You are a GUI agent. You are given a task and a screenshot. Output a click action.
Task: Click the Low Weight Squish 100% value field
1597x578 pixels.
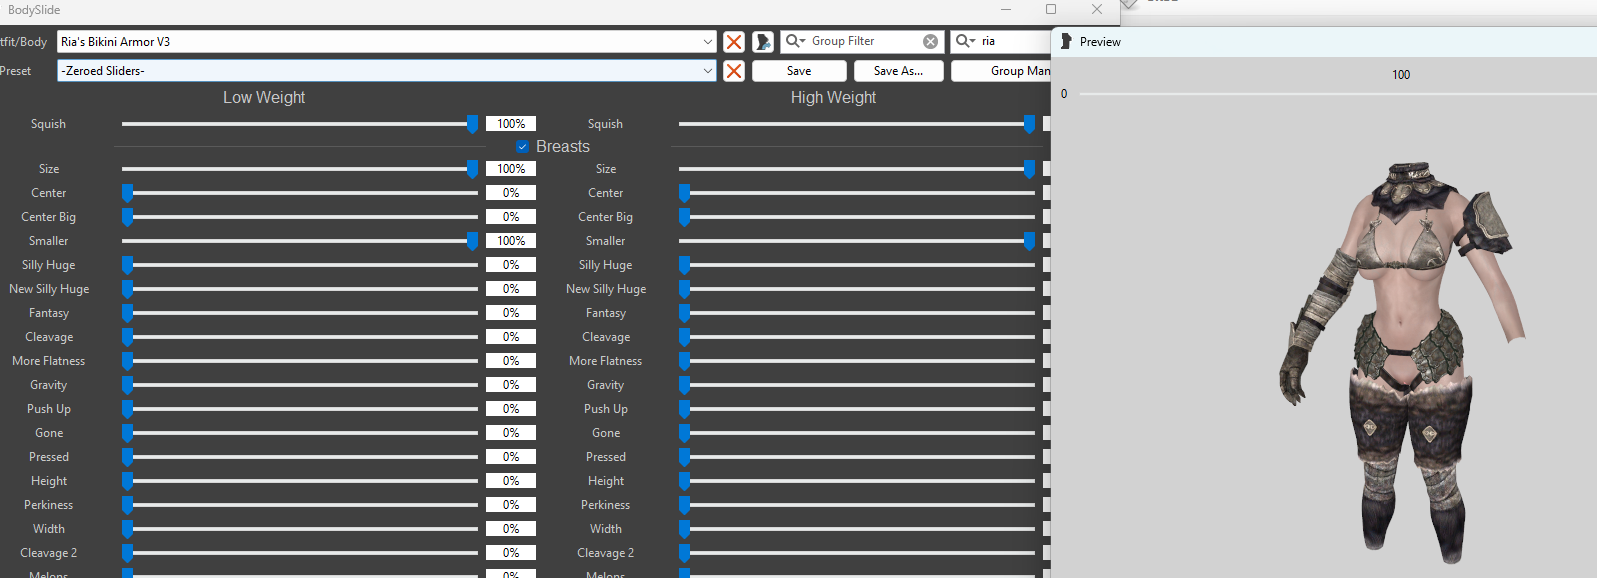(511, 124)
